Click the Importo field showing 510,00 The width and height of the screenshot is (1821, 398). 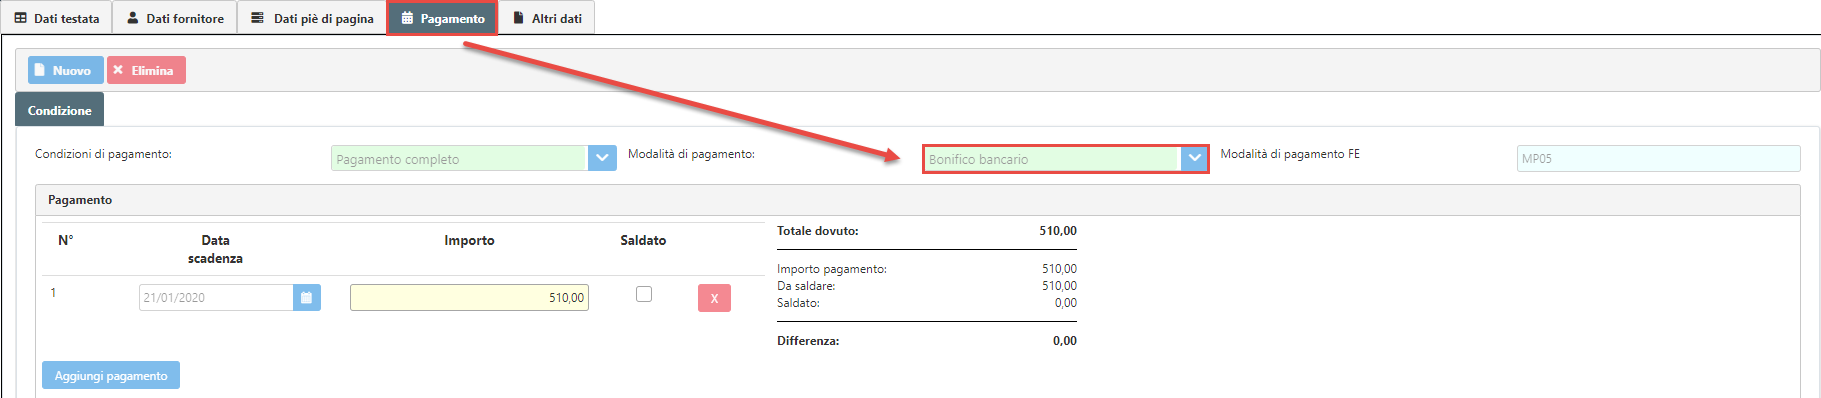coord(469,297)
